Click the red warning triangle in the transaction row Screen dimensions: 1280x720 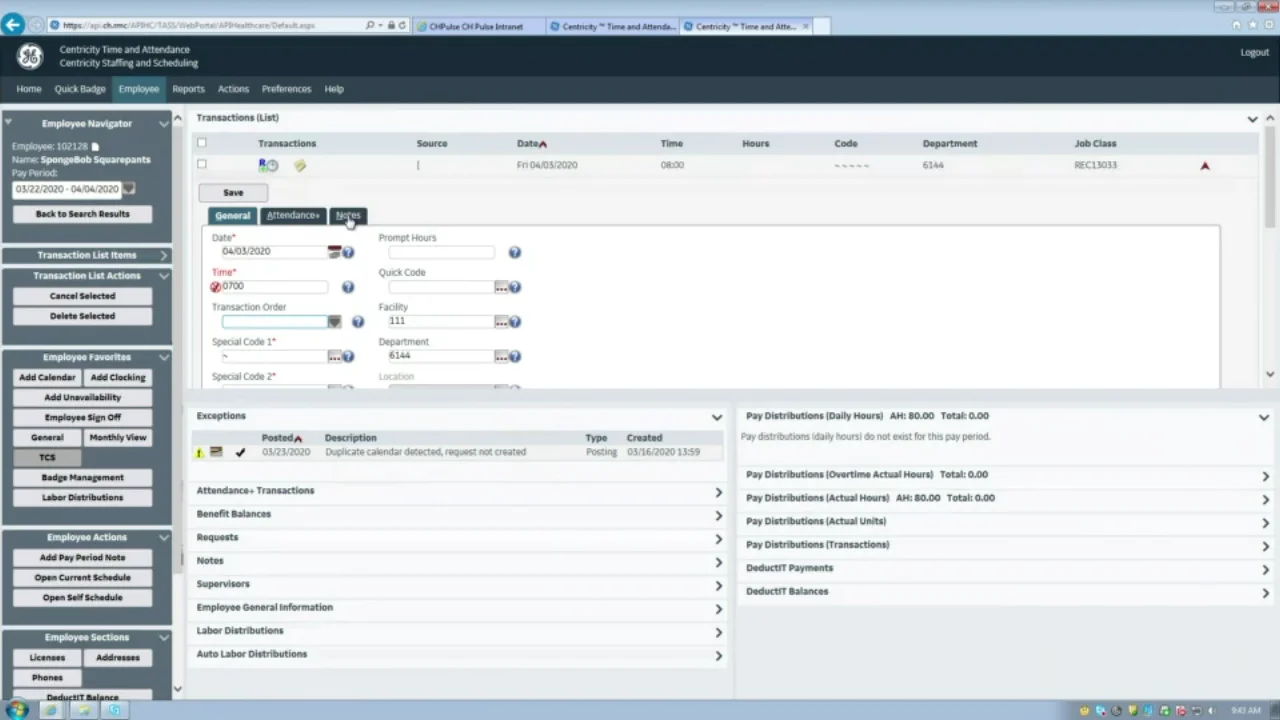click(1205, 166)
